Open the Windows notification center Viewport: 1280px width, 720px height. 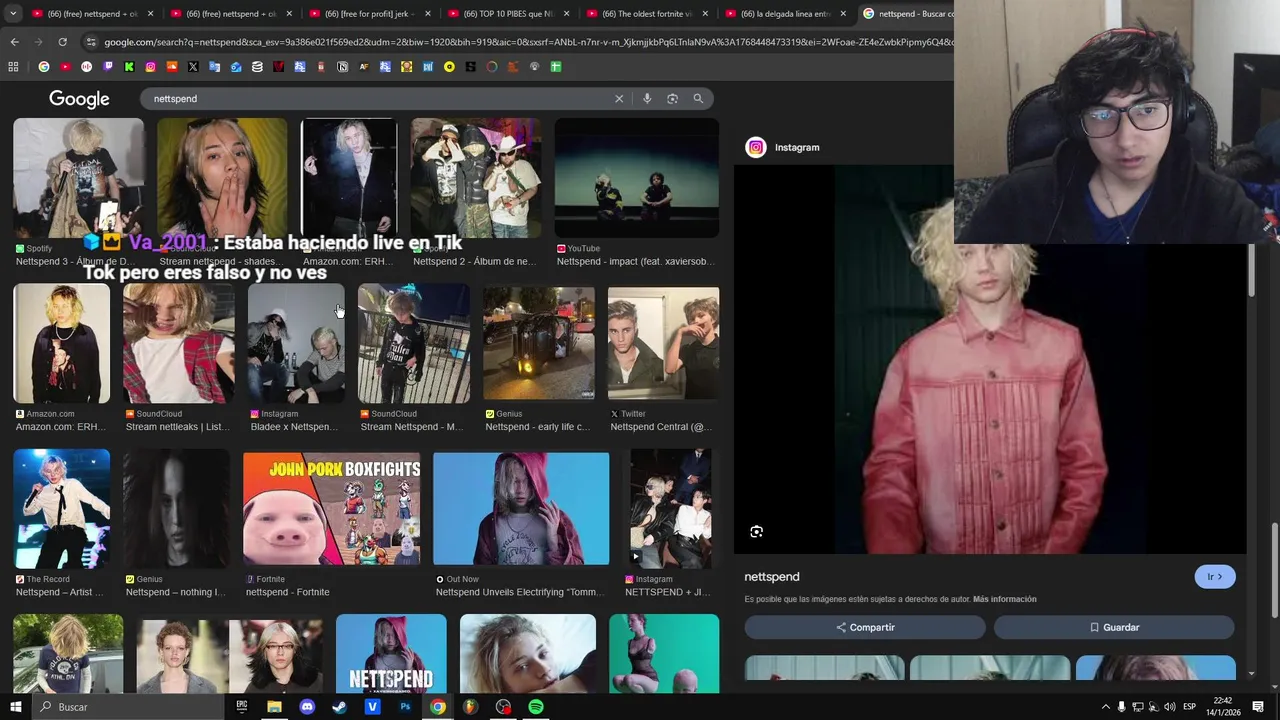pos(1258,707)
